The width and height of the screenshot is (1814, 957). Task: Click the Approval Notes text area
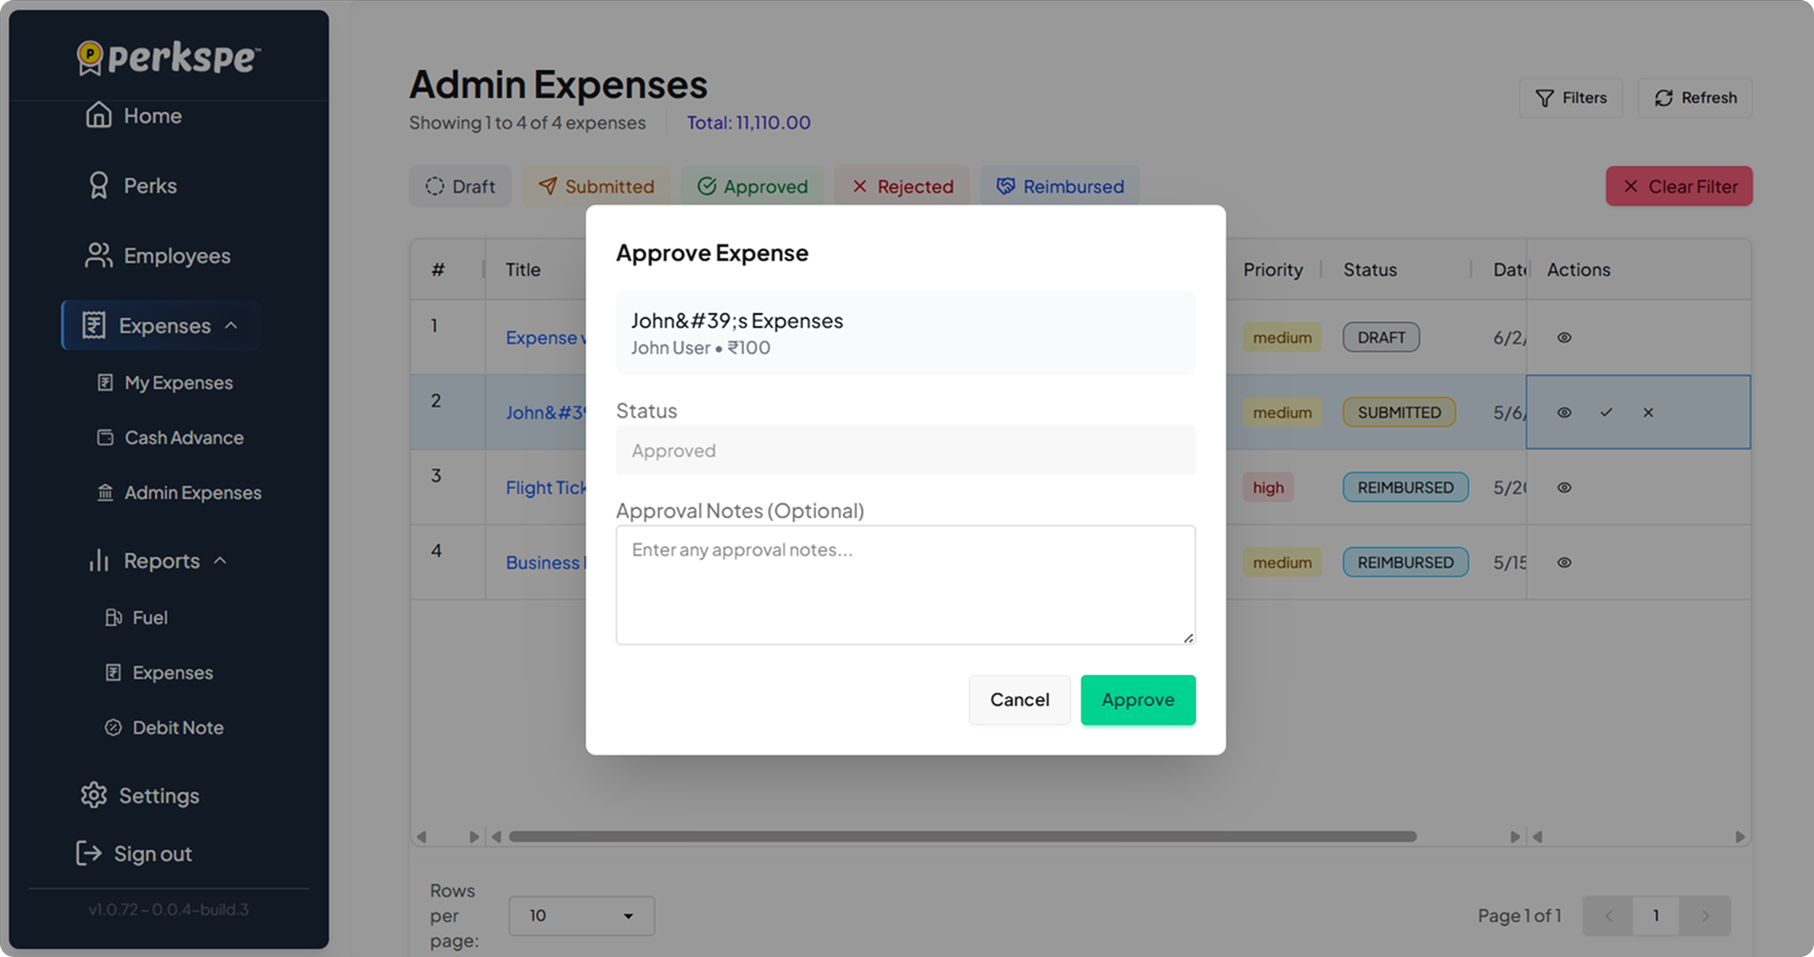click(x=906, y=585)
